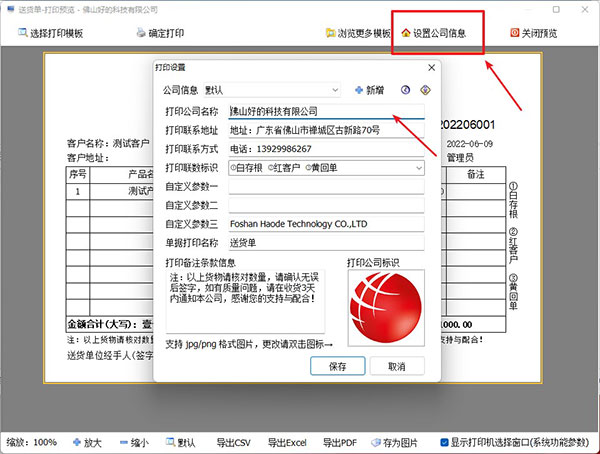
Task: Click 导出Excel in bottom bar
Action: tap(285, 441)
